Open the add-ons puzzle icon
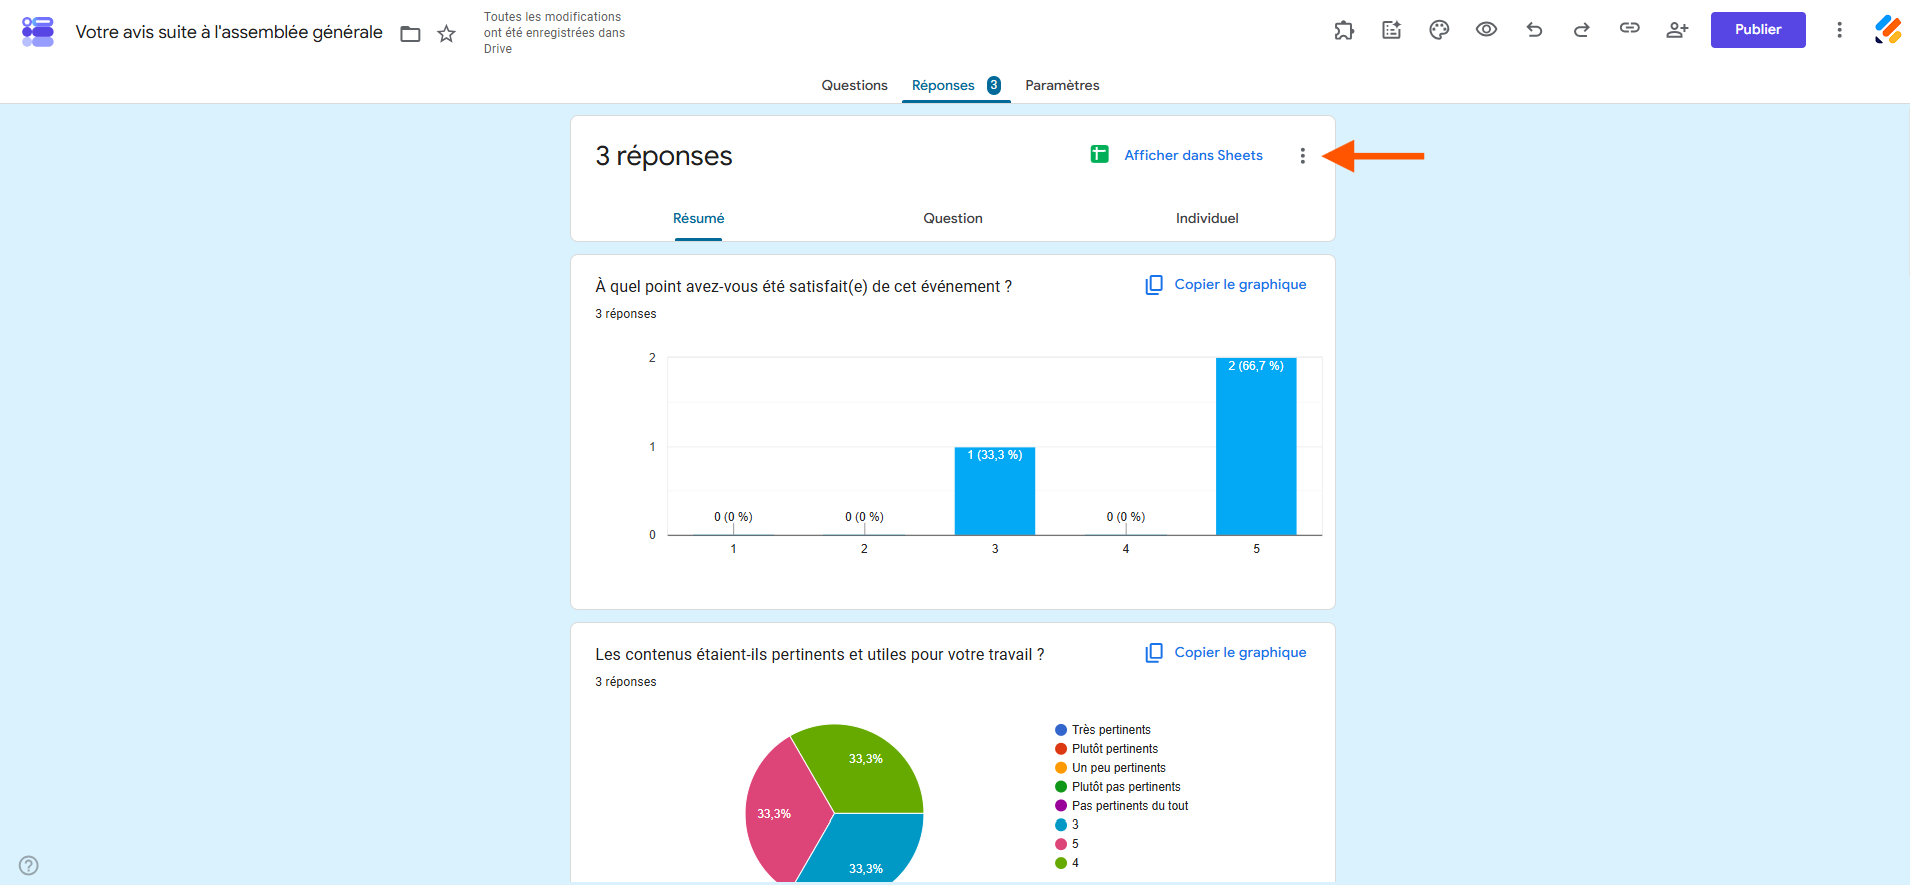 (x=1344, y=30)
